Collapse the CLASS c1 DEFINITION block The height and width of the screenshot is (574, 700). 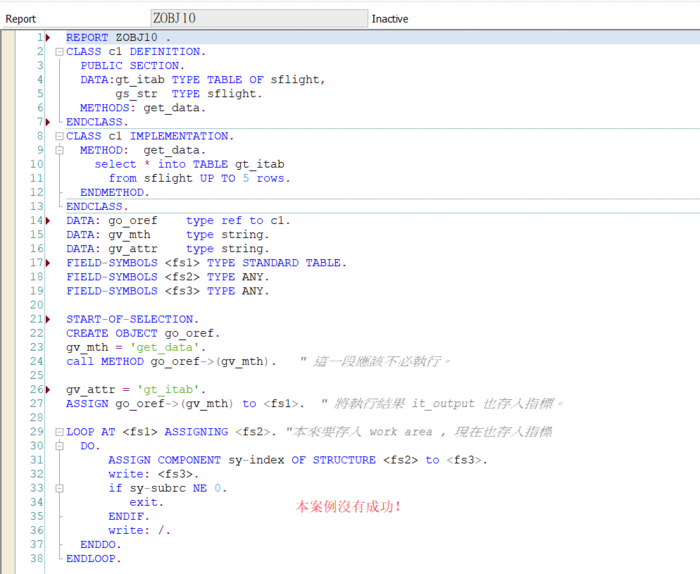(x=59, y=52)
